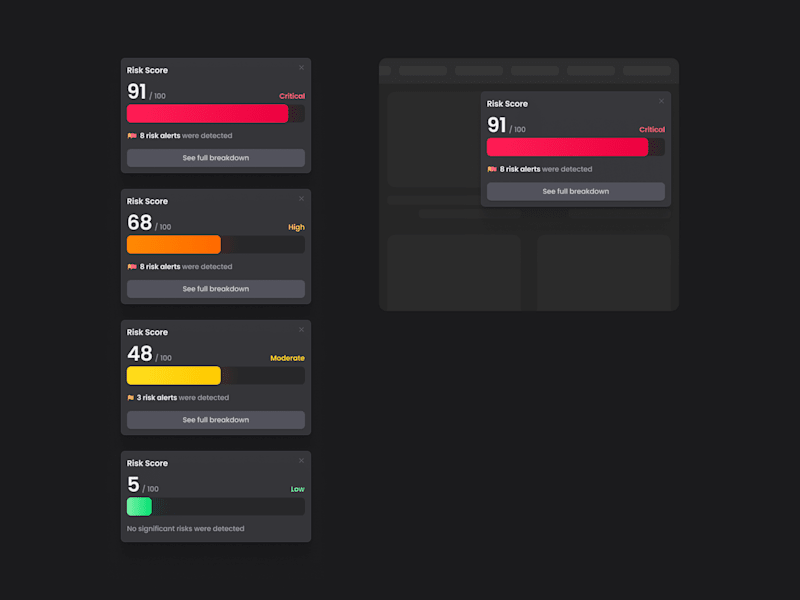The width and height of the screenshot is (800, 600).
Task: Click the score number 68
Action: [139, 222]
